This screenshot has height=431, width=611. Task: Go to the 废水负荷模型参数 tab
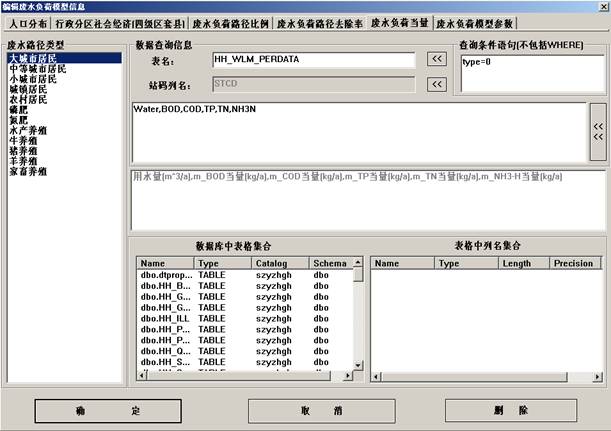[476, 21]
